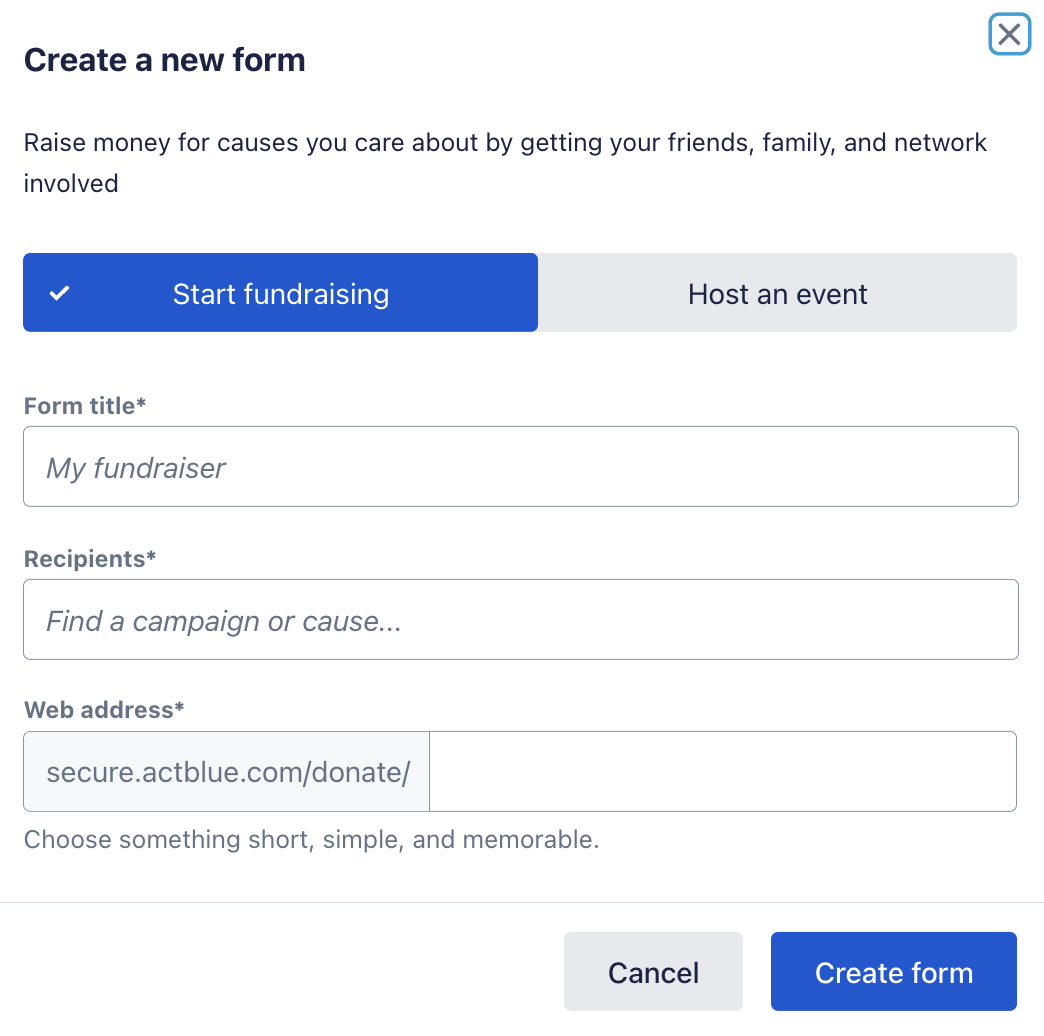This screenshot has height=1036, width=1044.
Task: Click the empty Web address slug field
Action: click(x=722, y=772)
